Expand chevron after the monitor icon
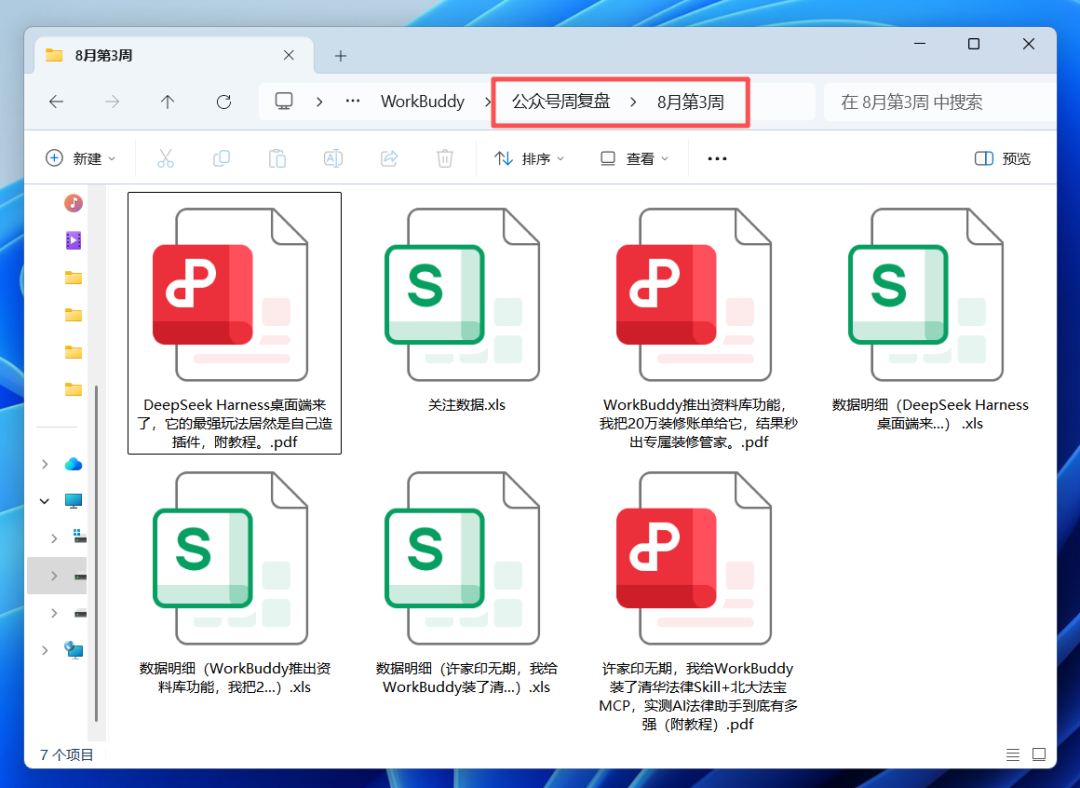Screen dimensions: 1080x788 (319, 102)
